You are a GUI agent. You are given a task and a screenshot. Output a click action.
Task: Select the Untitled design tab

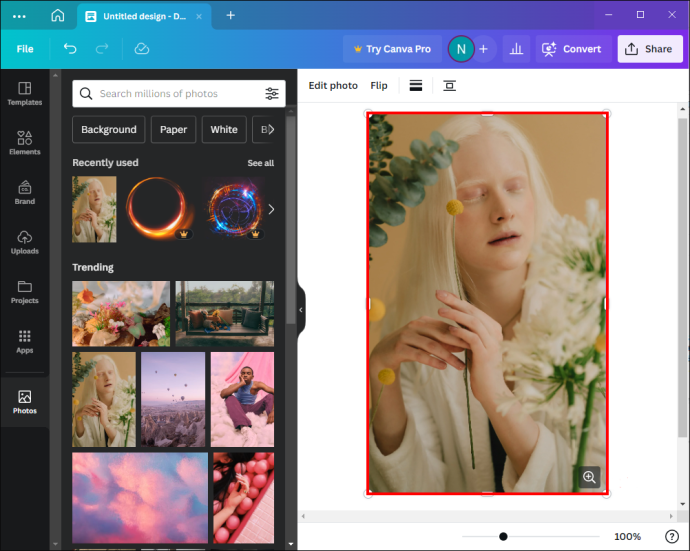pos(144,16)
